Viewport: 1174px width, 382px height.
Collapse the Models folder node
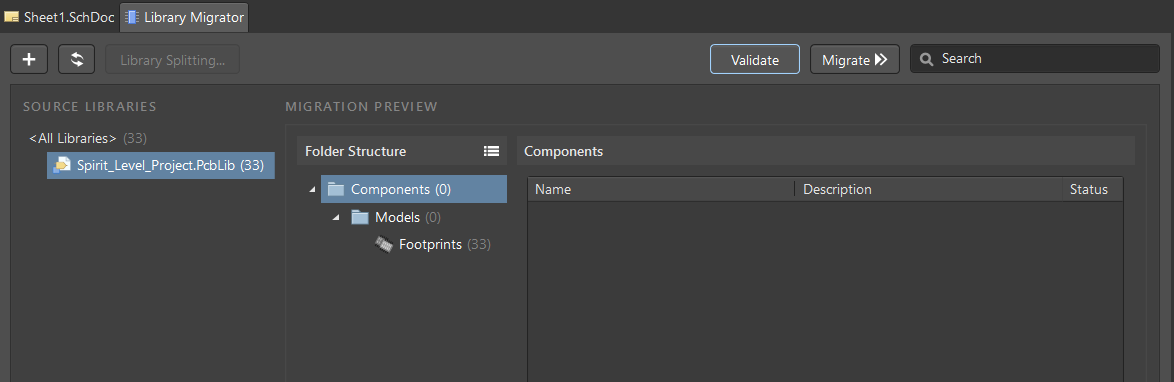[336, 218]
